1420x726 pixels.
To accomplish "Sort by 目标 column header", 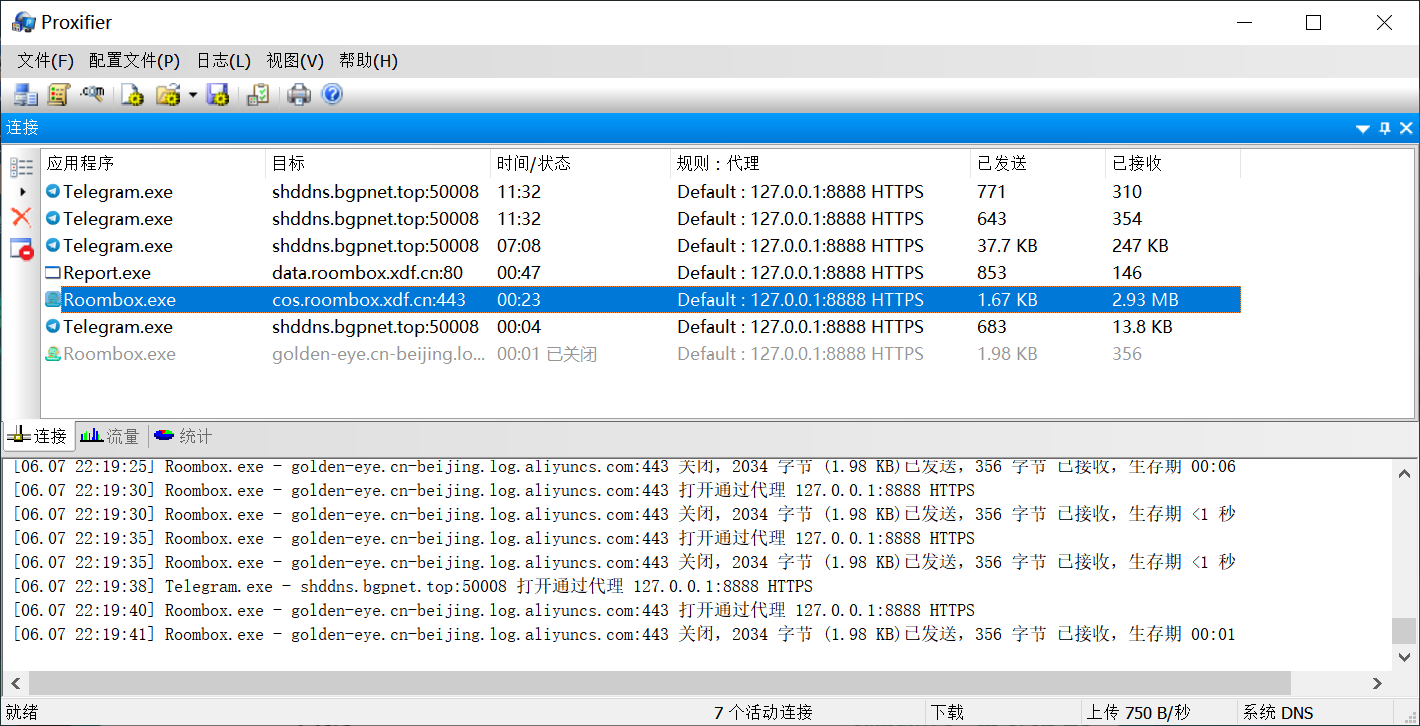I will point(379,164).
